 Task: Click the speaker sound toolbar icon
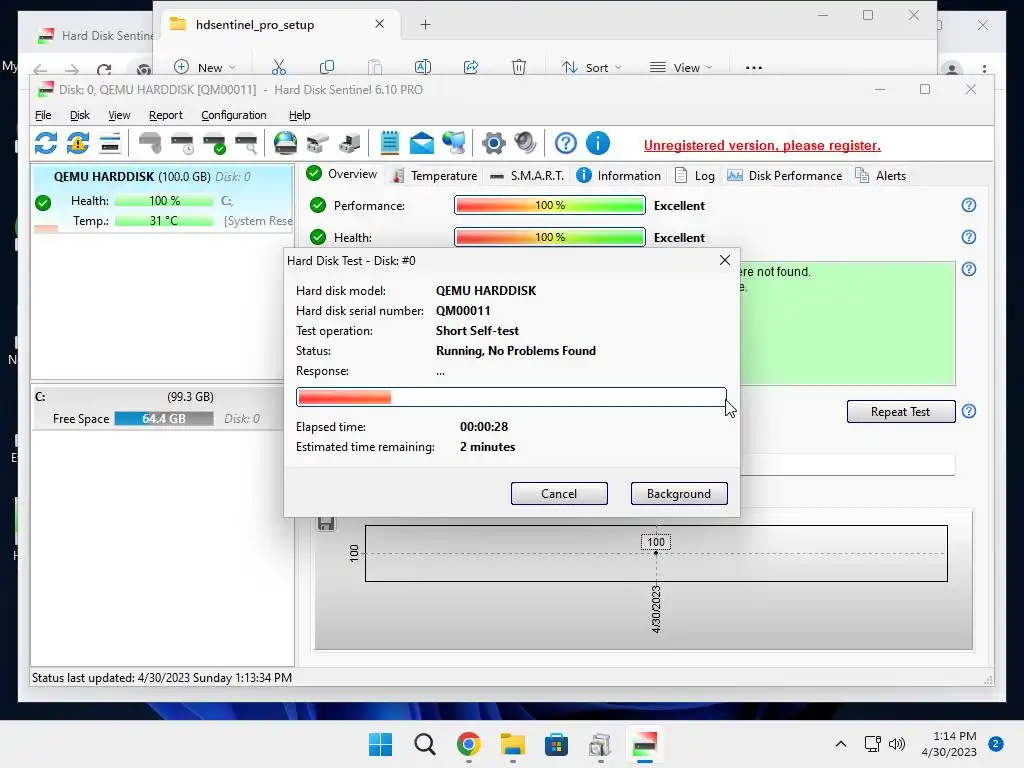pyautogui.click(x=526, y=143)
